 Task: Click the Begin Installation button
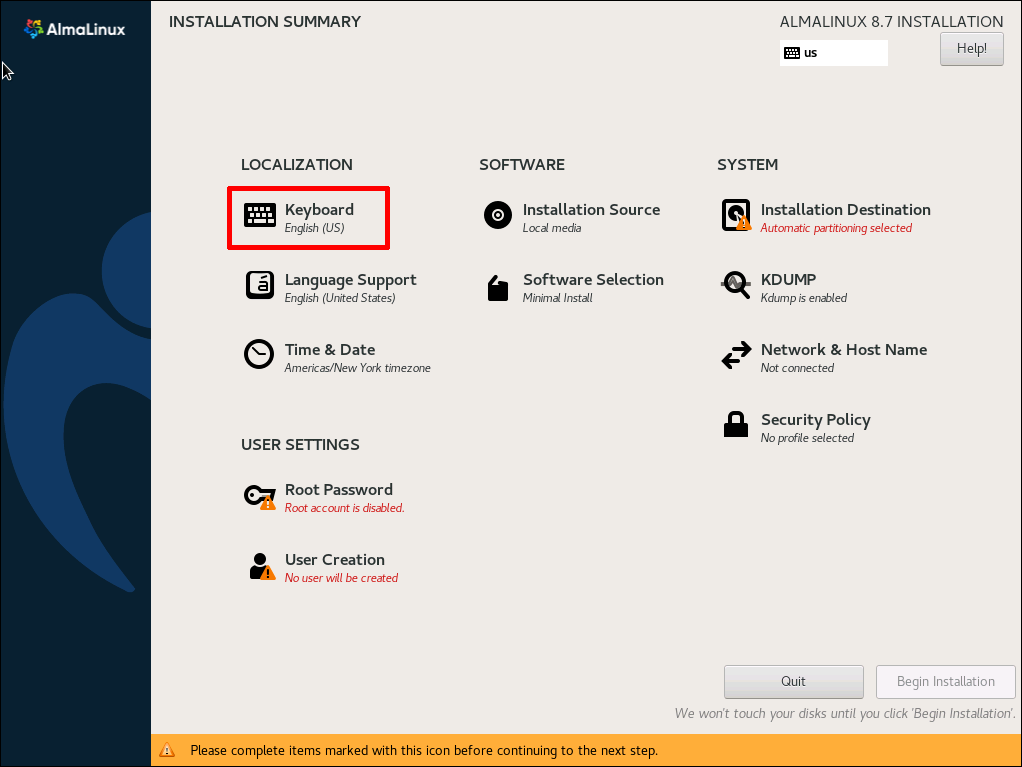[945, 681]
